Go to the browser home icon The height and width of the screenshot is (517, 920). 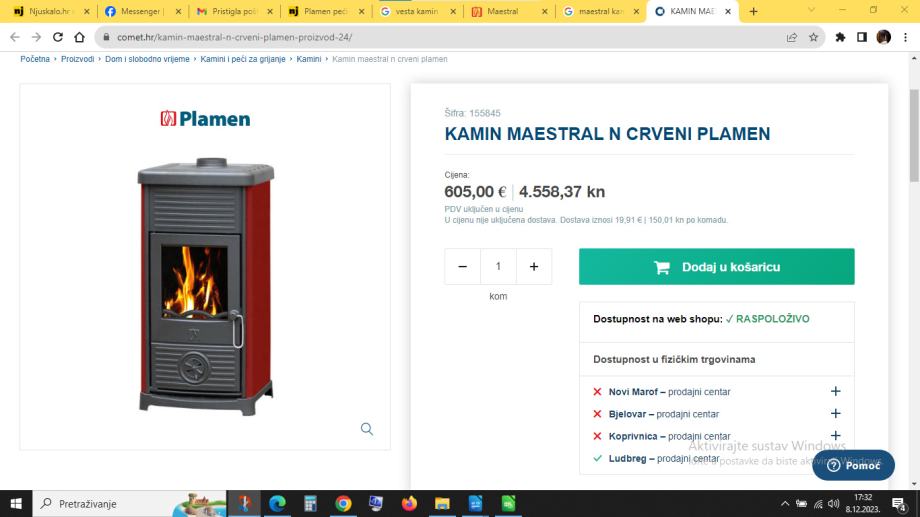[x=79, y=37]
